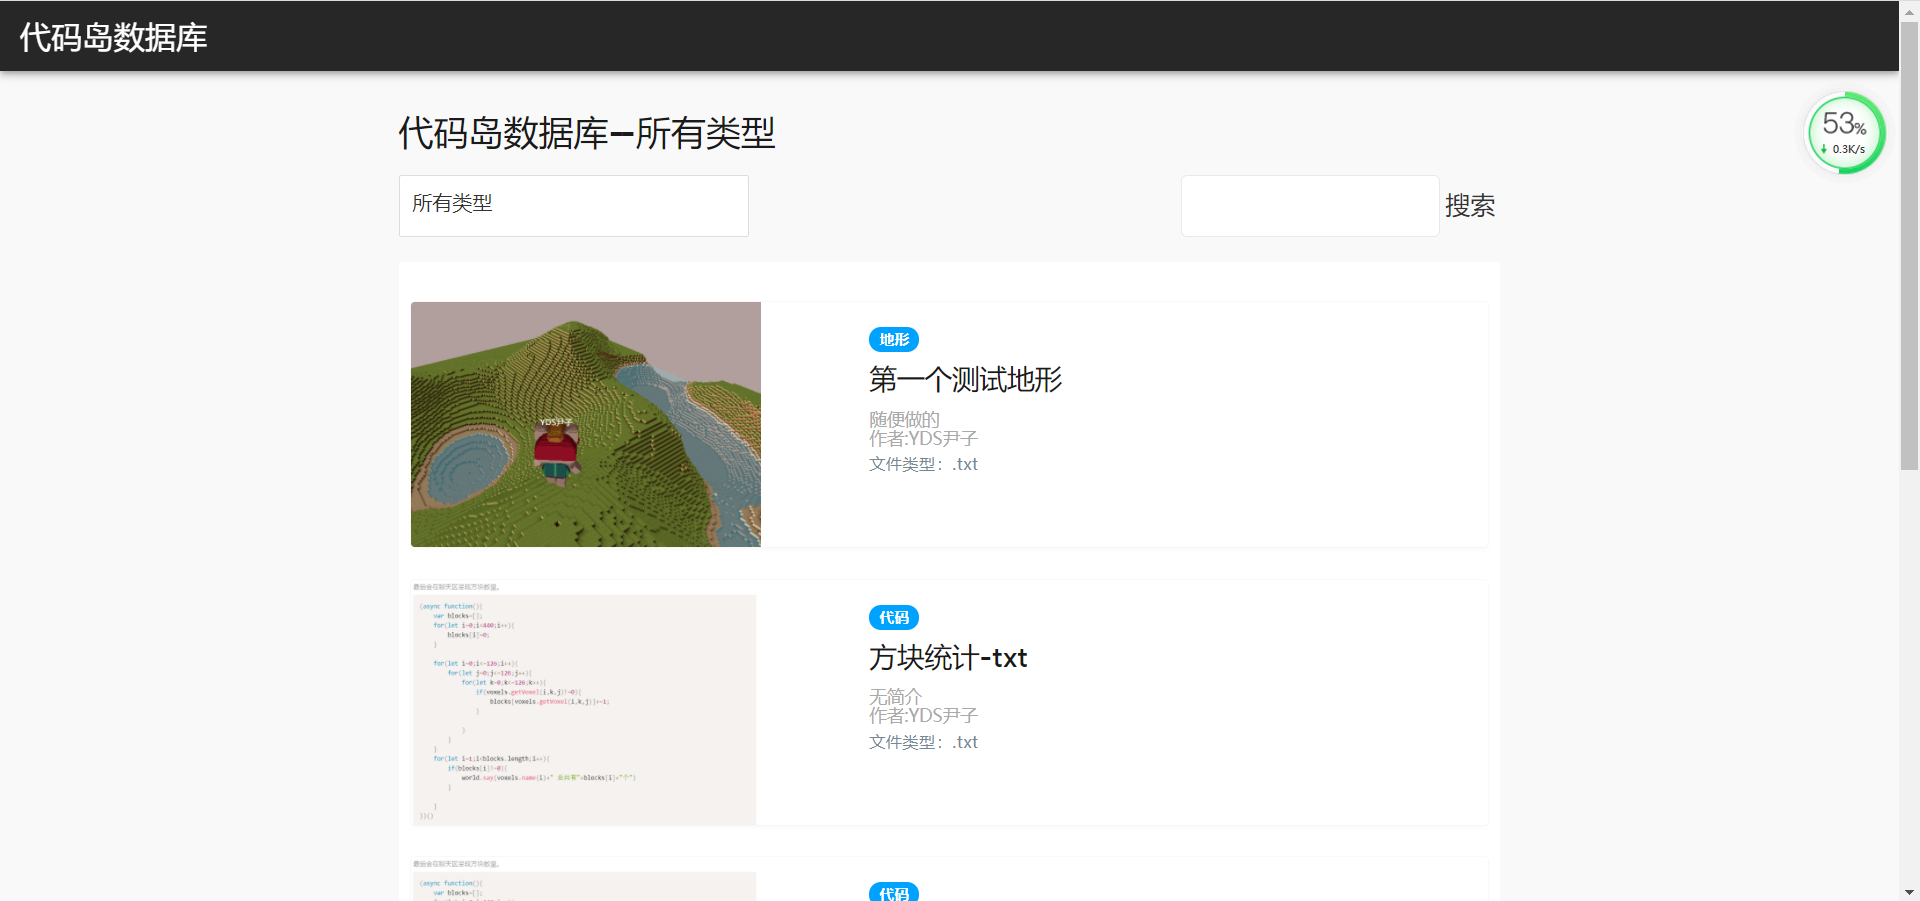Click 文件类型: .txt under 方块统计-txt

923,742
